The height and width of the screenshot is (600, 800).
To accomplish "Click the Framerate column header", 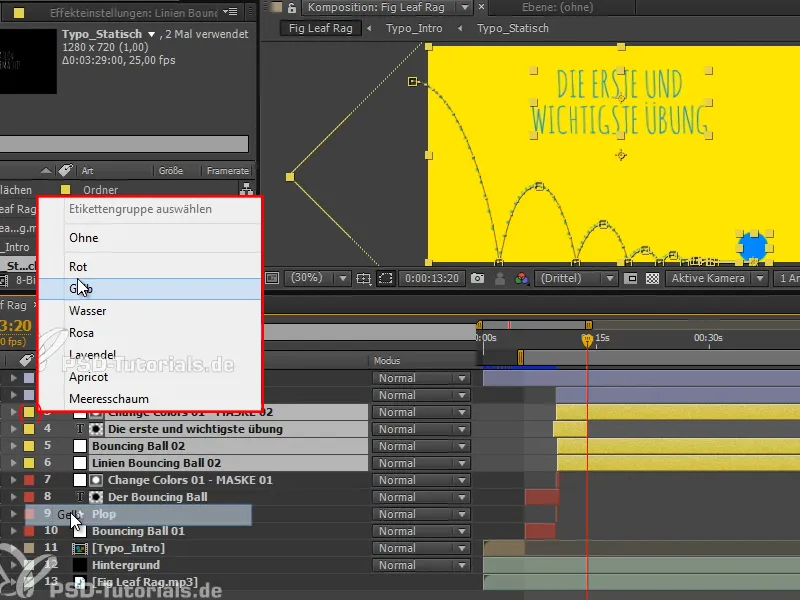I will [228, 170].
